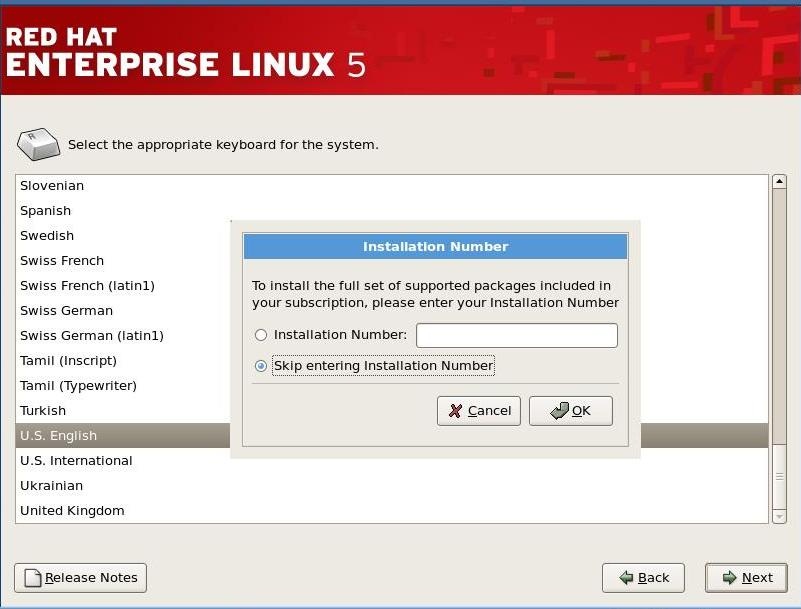Click Next to continue installation
The height and width of the screenshot is (609, 801).
tap(746, 577)
